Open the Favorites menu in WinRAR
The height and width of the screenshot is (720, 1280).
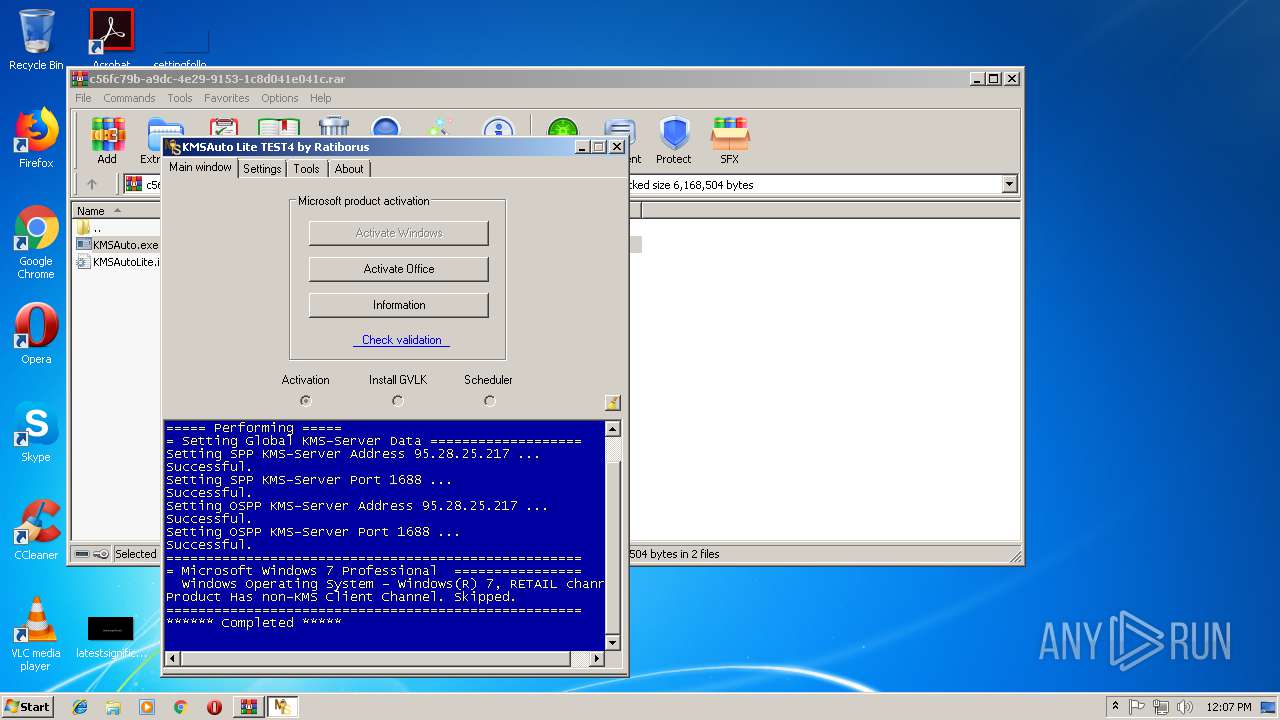click(x=227, y=98)
